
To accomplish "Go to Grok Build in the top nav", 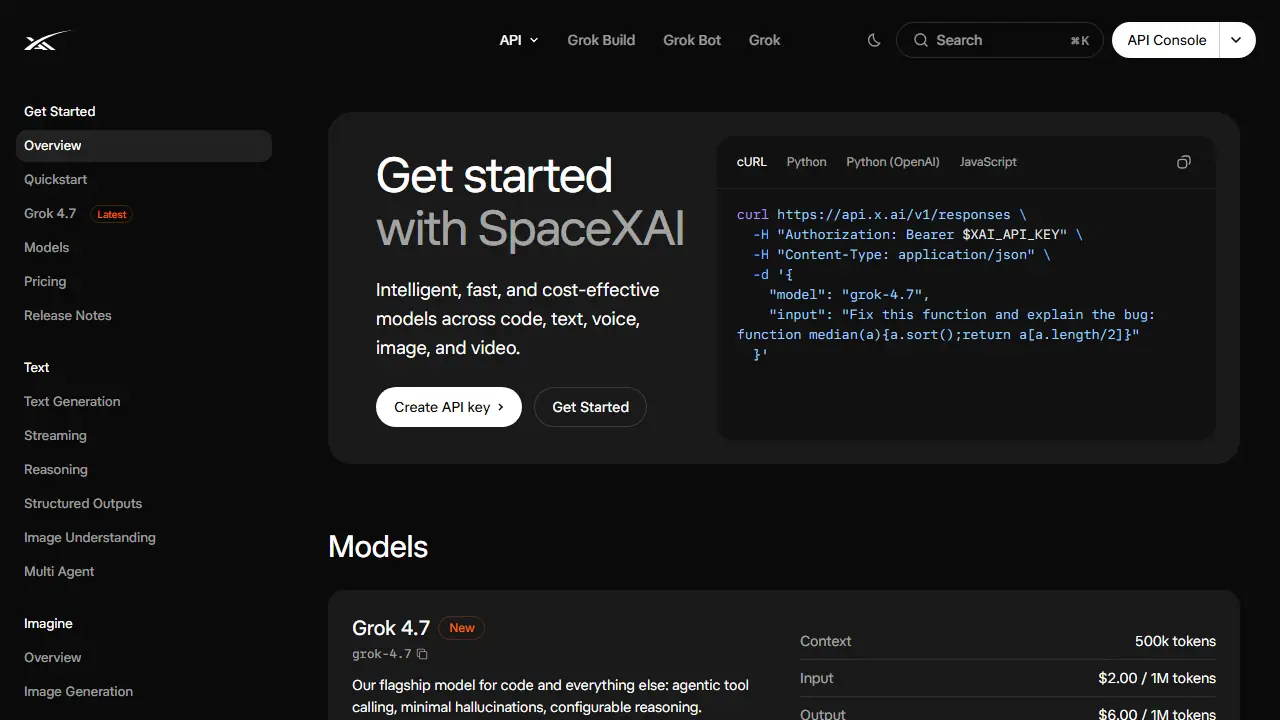I will click(601, 40).
